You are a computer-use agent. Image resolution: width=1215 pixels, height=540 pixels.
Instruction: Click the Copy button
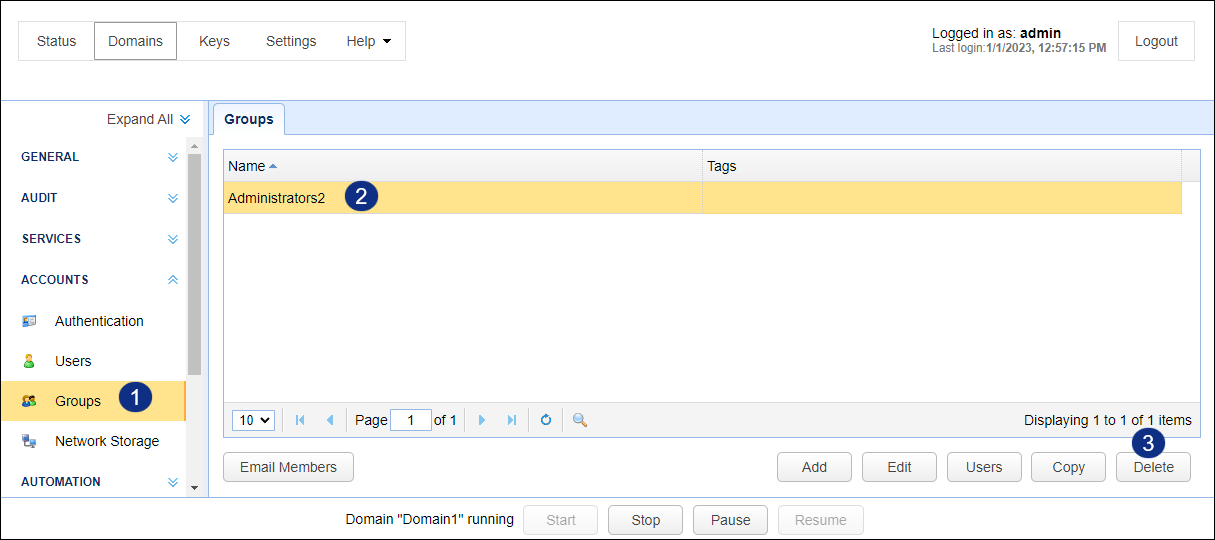coord(1069,467)
